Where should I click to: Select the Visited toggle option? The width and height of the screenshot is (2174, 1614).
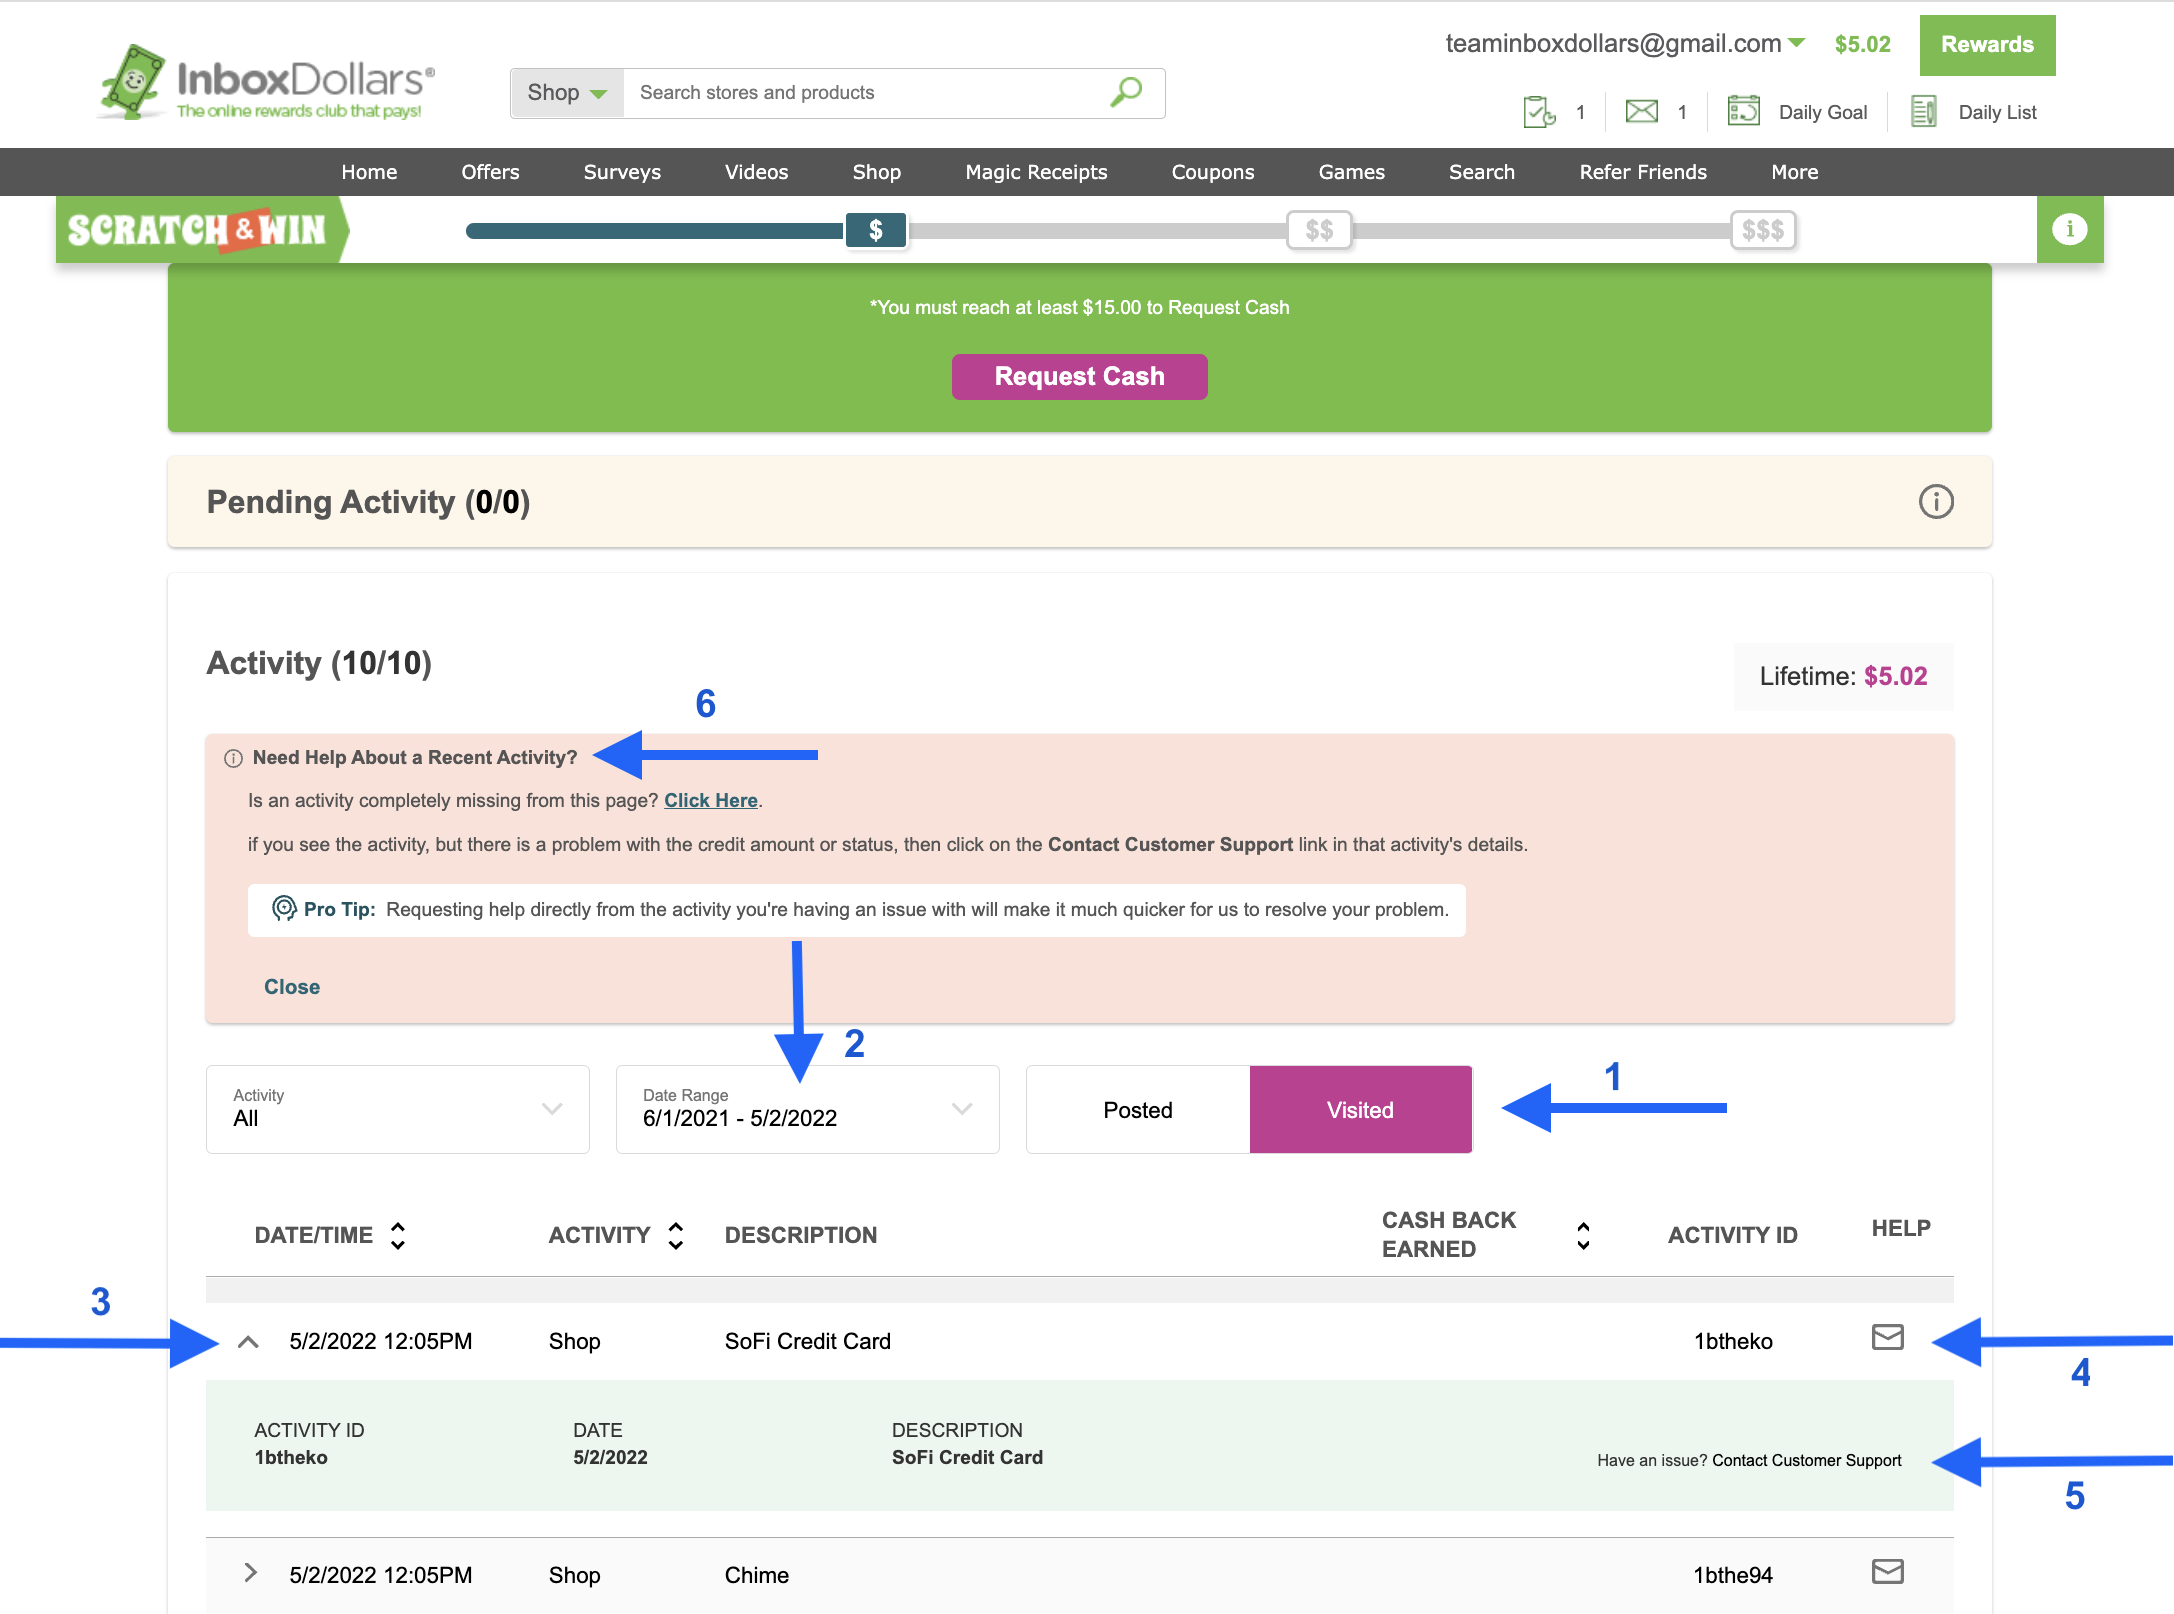tap(1360, 1110)
